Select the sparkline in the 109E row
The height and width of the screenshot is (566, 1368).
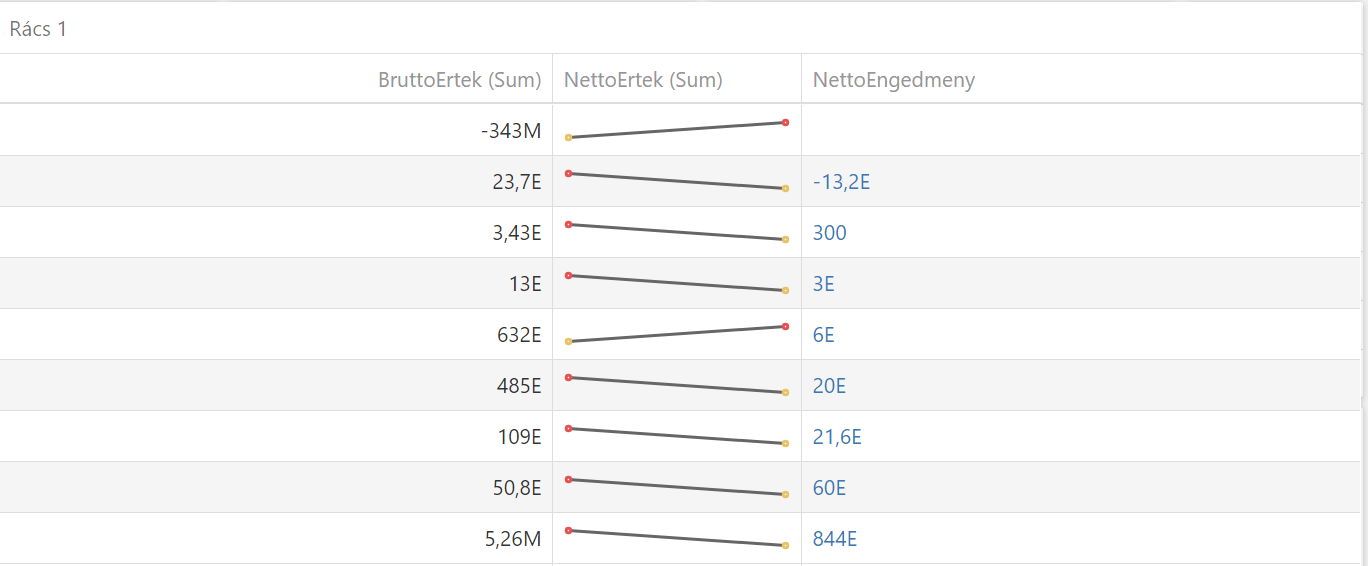[x=676, y=436]
